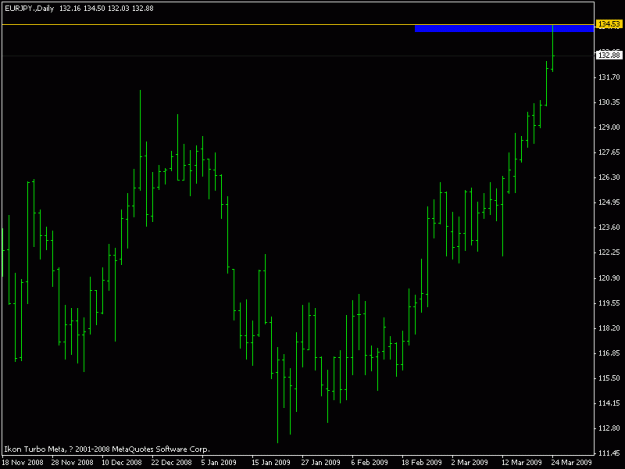625x469 pixels.
Task: Click the Ikon Turbo Meta copyright text
Action: [x=106, y=449]
